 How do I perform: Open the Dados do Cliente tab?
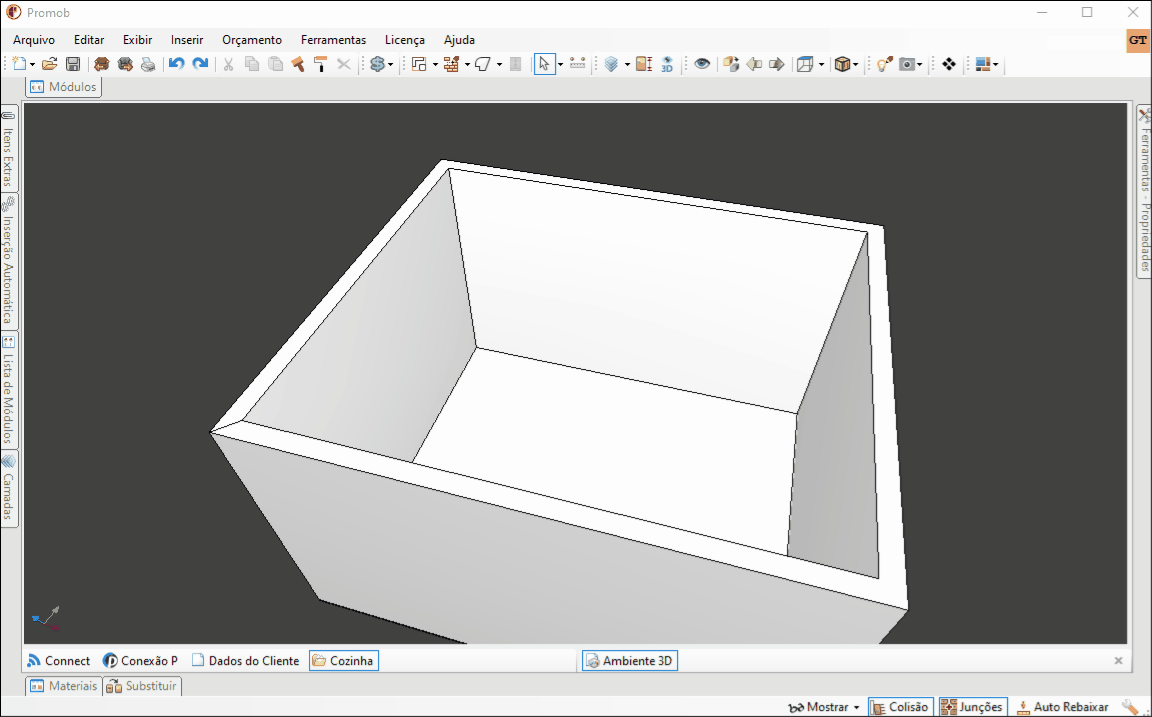click(x=245, y=660)
